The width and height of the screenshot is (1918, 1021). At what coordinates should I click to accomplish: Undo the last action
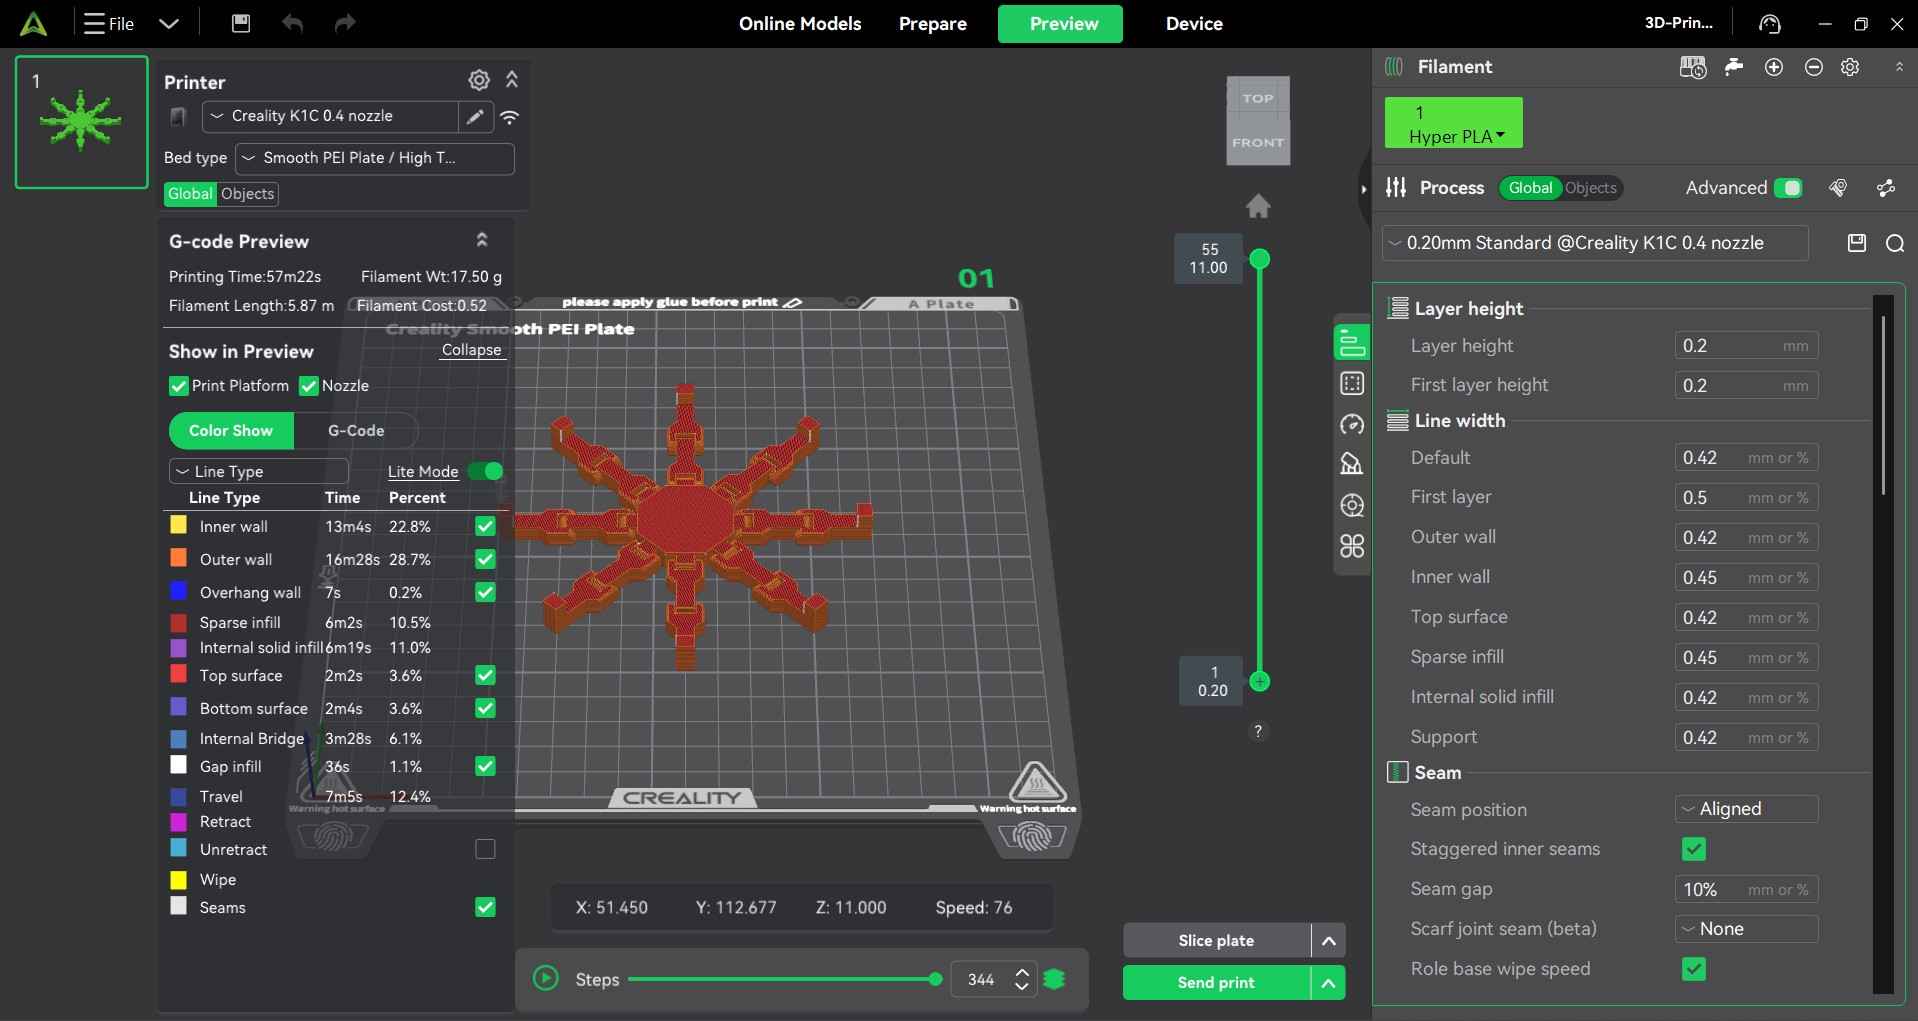tap(292, 23)
